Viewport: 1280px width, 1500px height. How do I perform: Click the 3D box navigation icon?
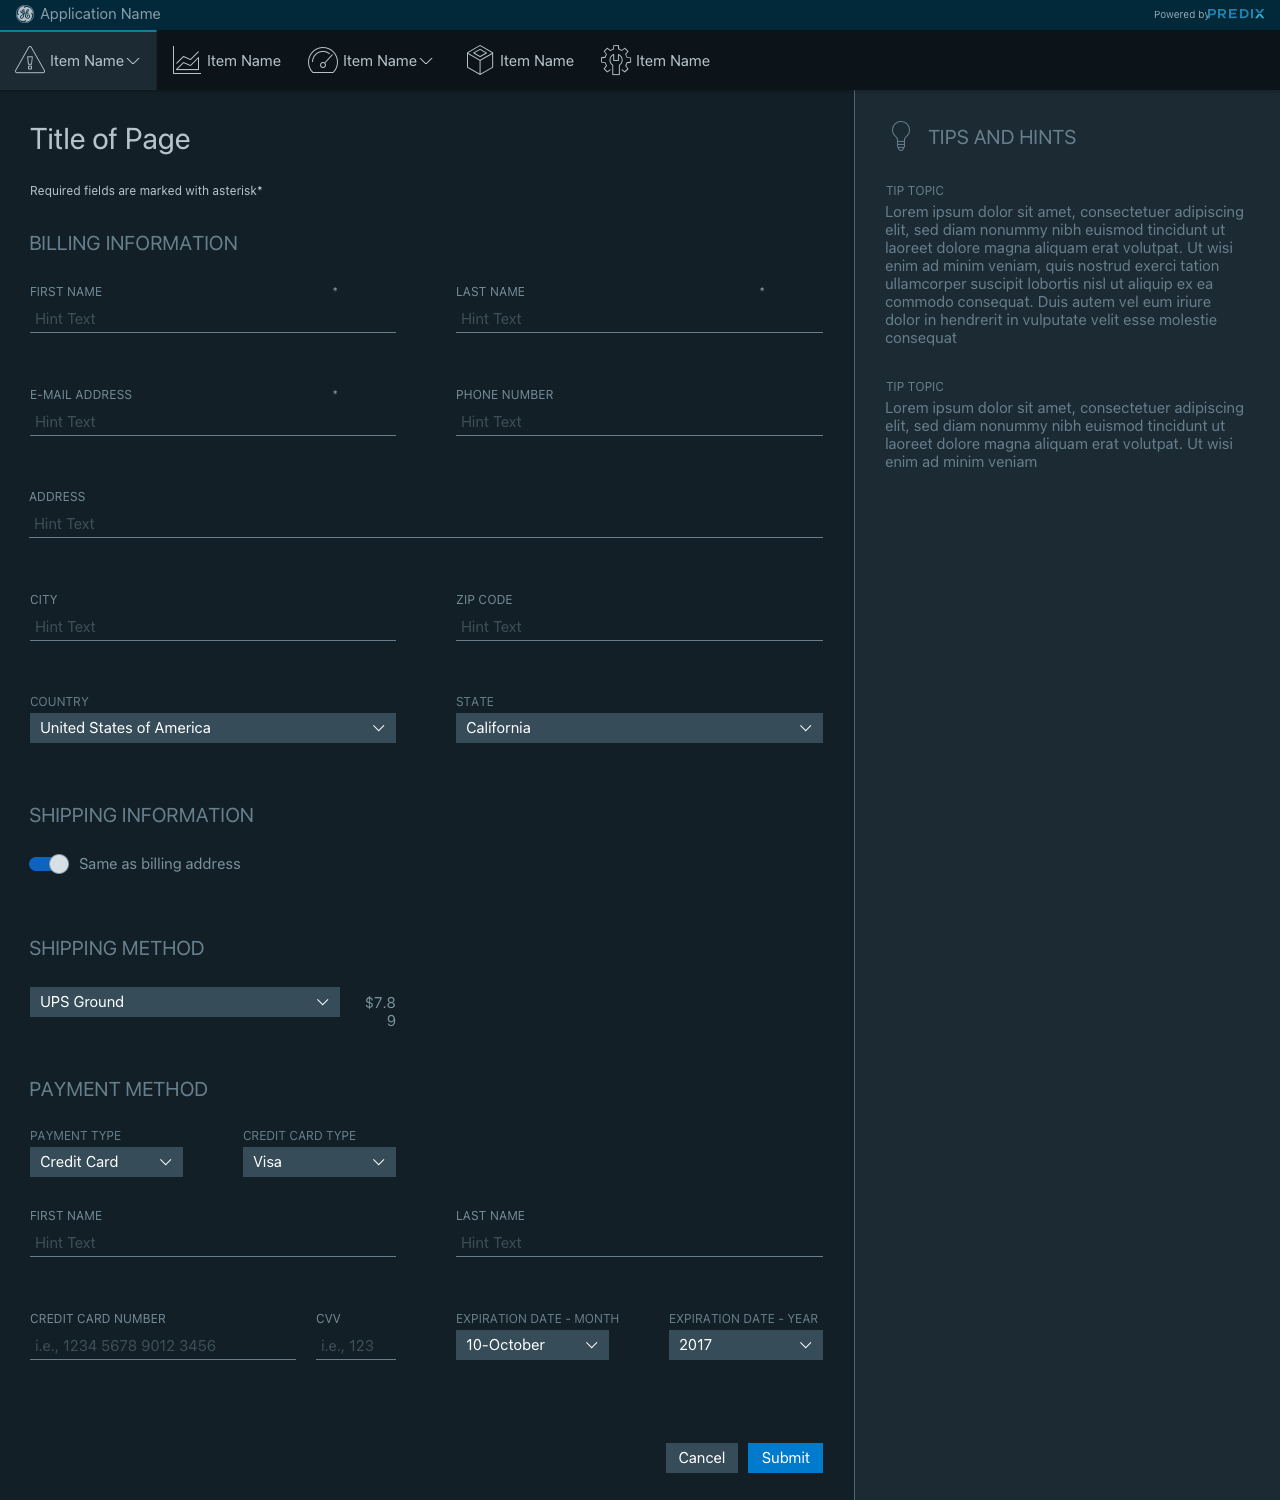(x=480, y=61)
